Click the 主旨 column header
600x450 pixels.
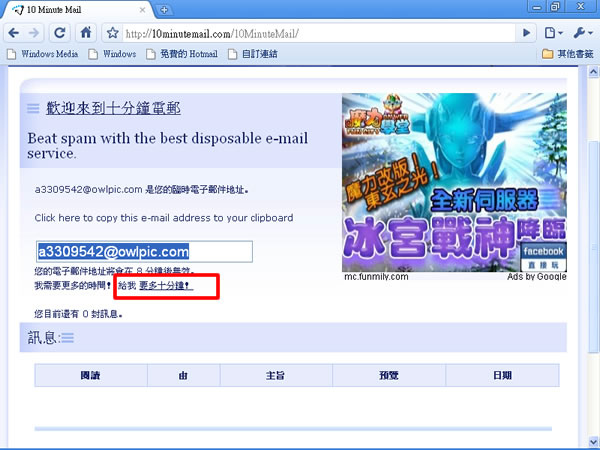pos(276,375)
